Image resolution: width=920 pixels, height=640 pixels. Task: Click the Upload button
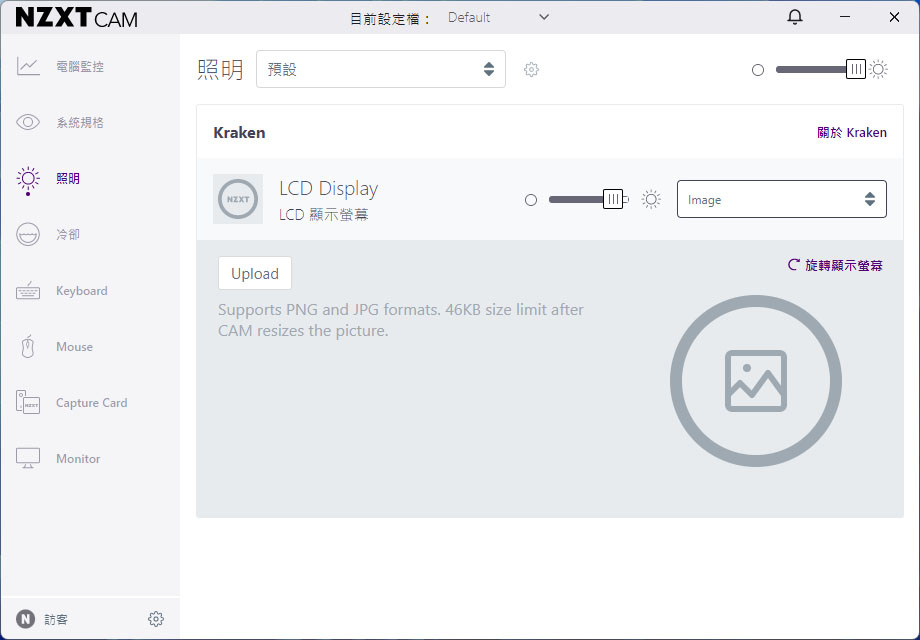(x=255, y=273)
